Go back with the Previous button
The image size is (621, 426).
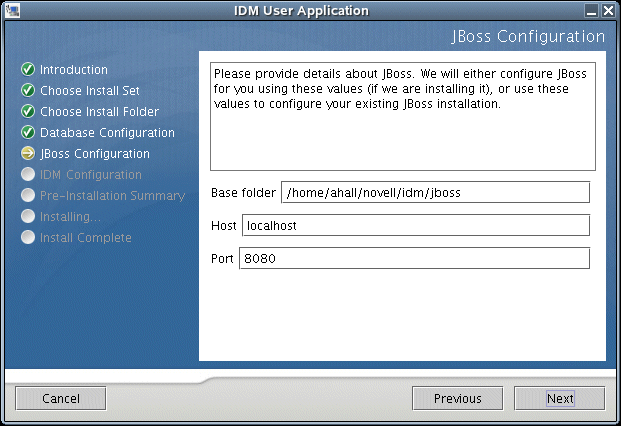458,398
